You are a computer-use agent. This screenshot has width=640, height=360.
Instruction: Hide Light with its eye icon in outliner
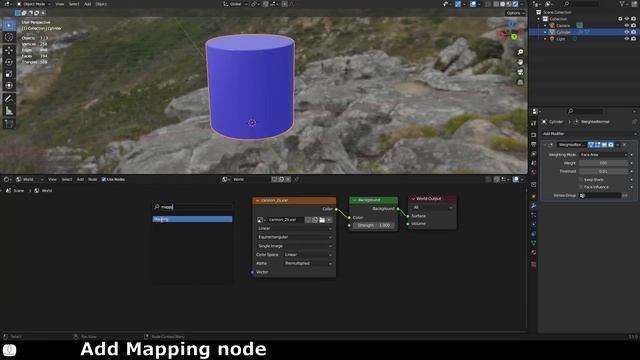pos(627,39)
